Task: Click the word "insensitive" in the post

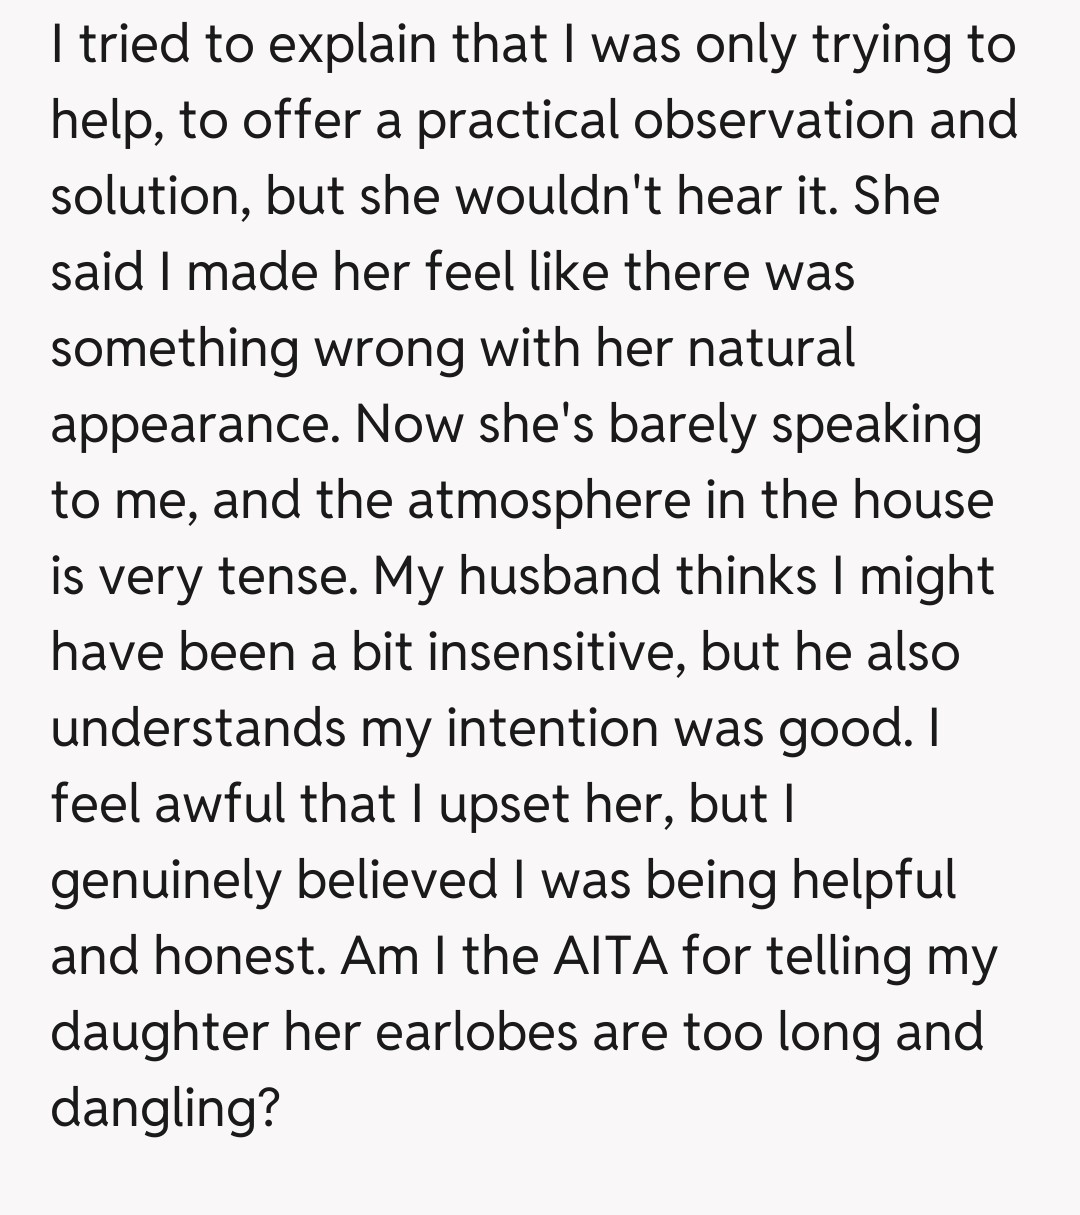Action: tap(557, 652)
